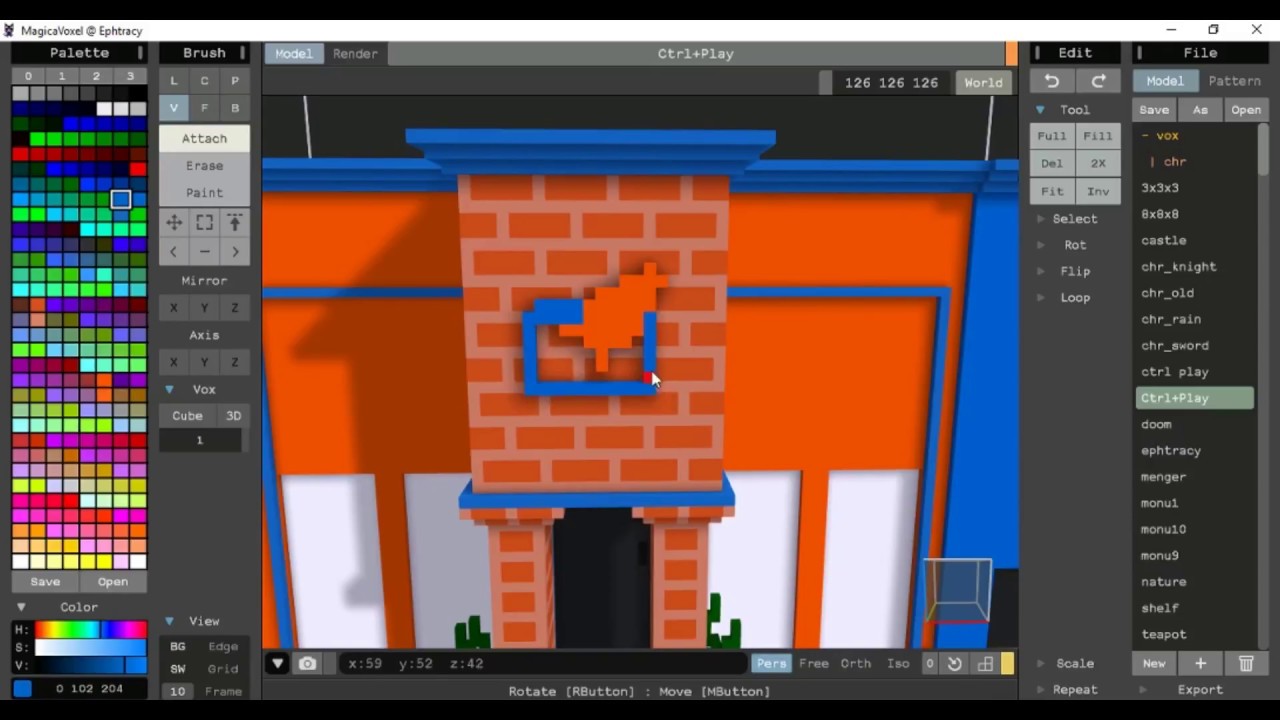
Task: Select the B box brush mode
Action: tap(235, 108)
